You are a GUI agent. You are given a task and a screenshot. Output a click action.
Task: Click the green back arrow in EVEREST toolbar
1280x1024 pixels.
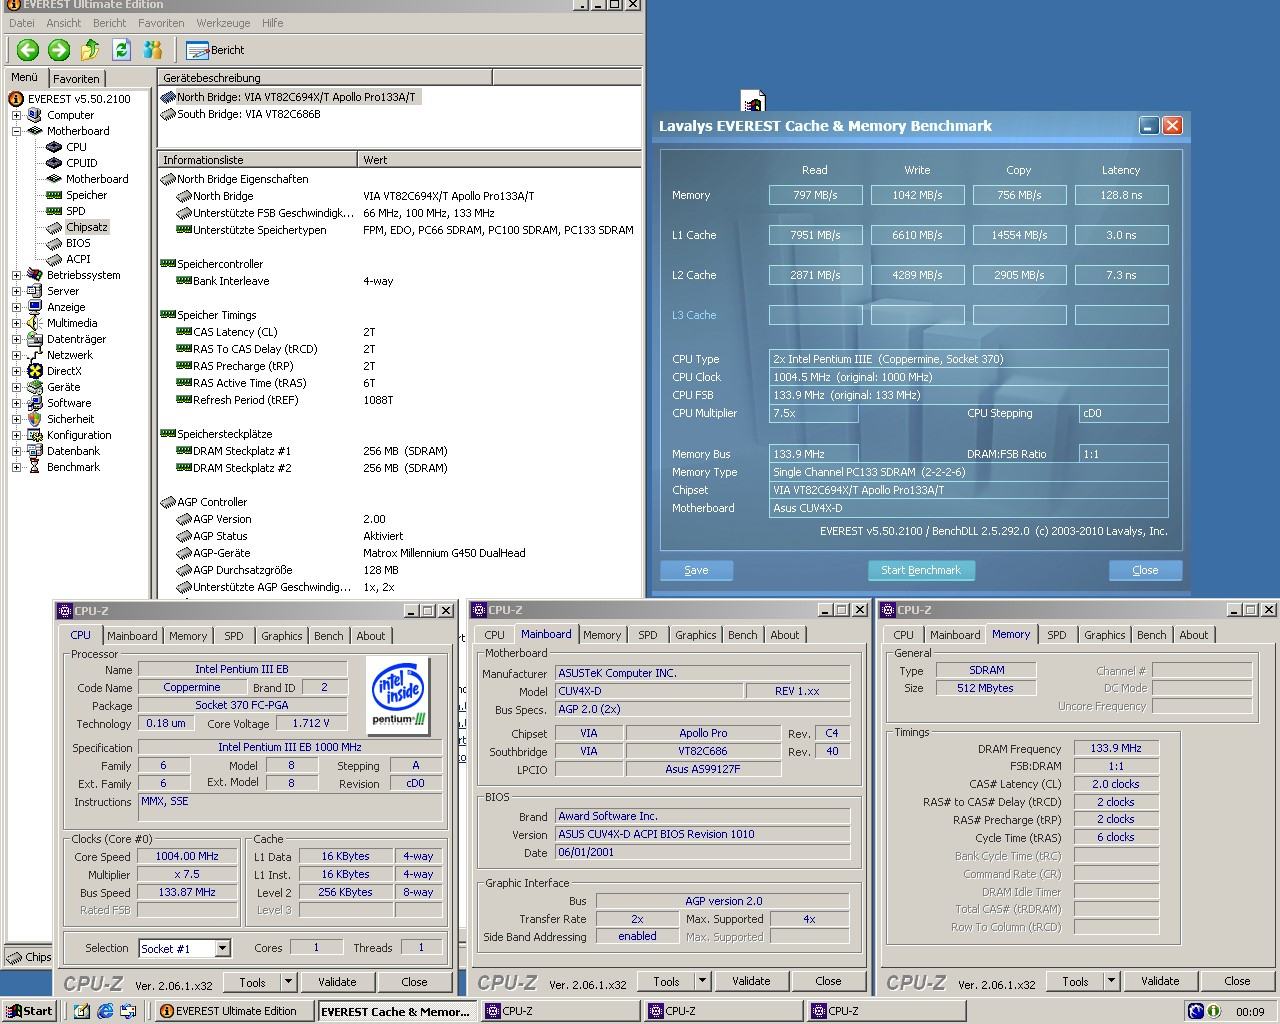tap(28, 50)
